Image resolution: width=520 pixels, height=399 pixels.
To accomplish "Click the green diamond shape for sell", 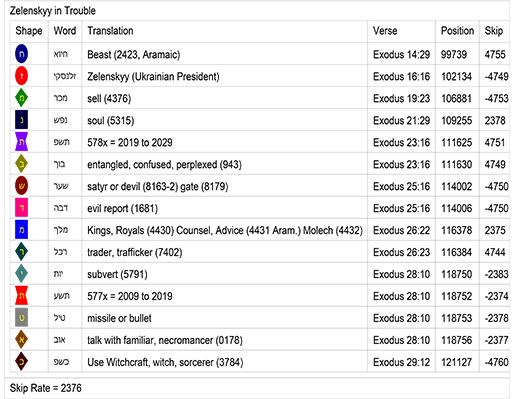I will point(21,98).
